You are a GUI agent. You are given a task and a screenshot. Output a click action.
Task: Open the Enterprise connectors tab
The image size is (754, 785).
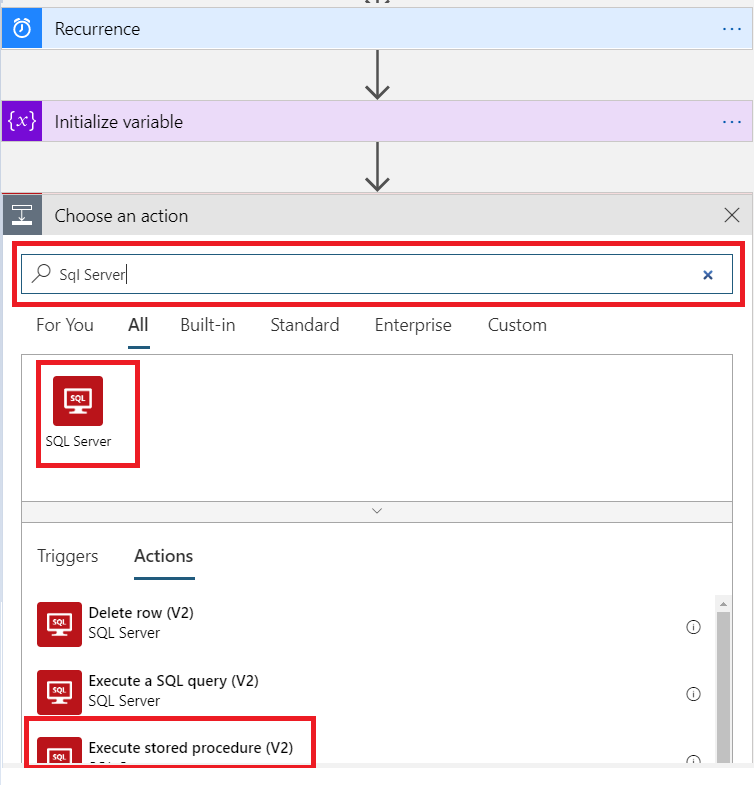tap(413, 325)
